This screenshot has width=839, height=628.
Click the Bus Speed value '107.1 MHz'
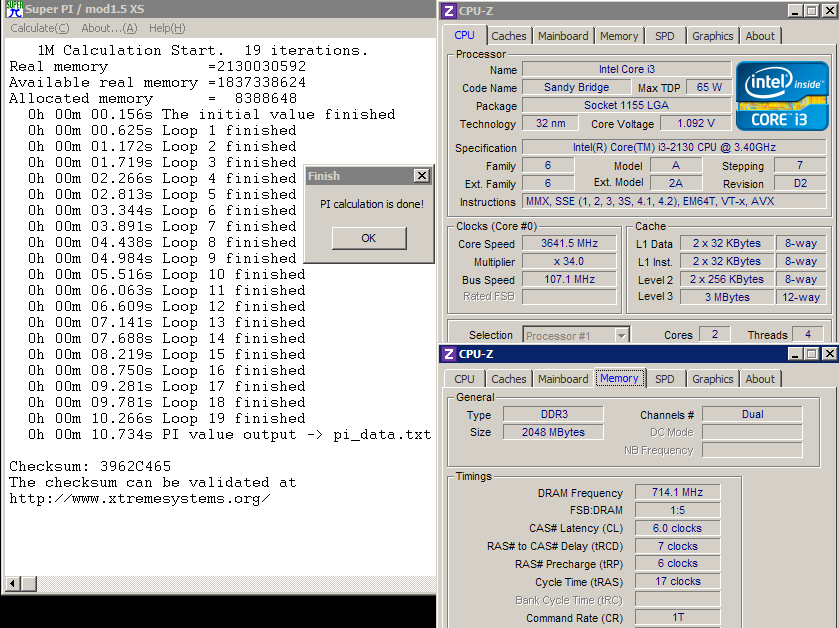(x=569, y=279)
